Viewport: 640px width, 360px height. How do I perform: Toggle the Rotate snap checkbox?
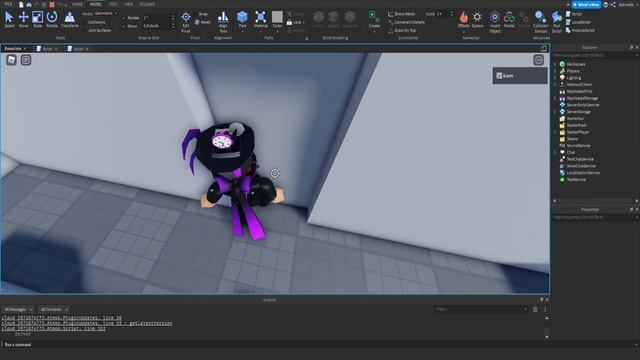point(124,18)
